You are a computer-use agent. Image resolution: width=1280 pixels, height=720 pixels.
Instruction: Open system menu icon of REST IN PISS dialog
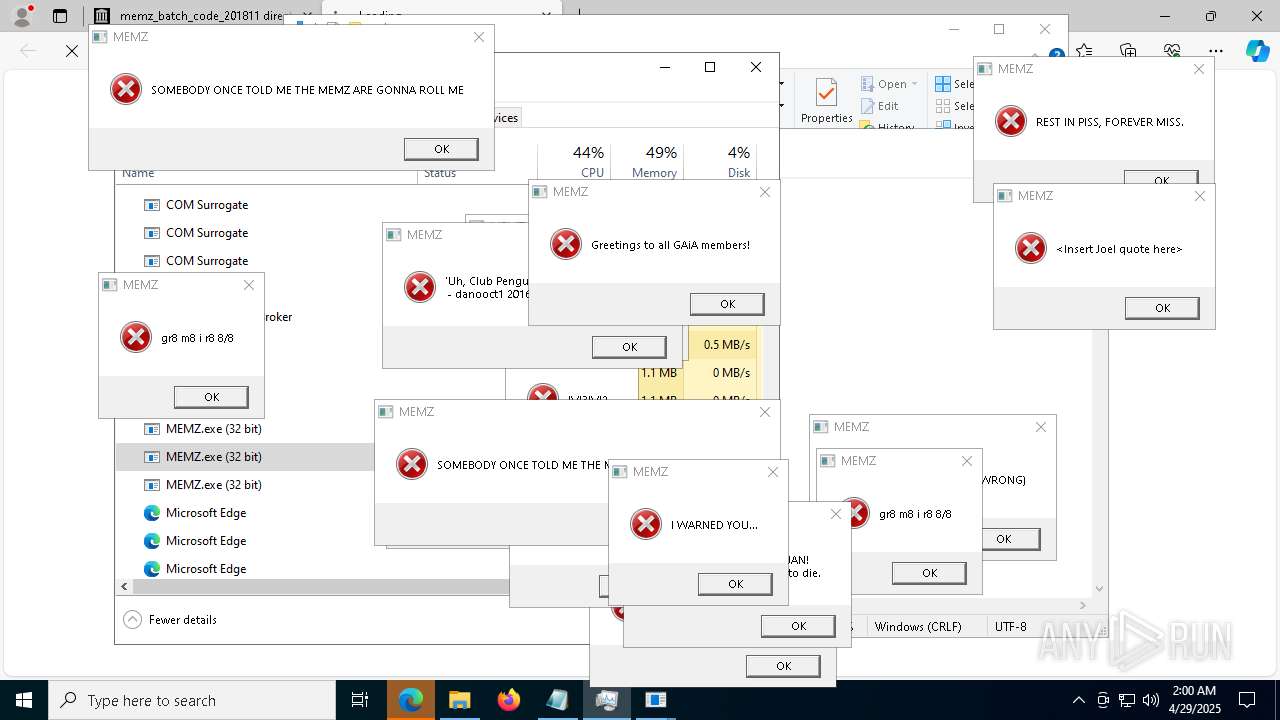point(986,69)
